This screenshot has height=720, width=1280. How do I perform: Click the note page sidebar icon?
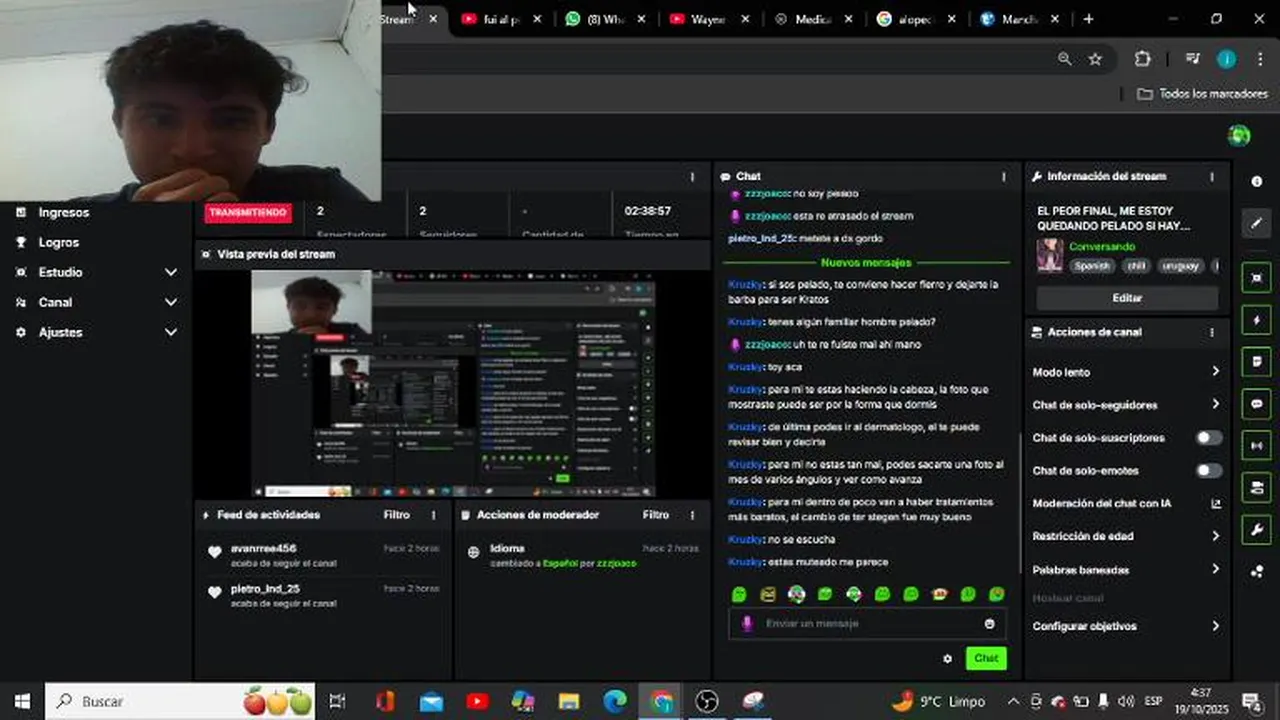point(1257,362)
